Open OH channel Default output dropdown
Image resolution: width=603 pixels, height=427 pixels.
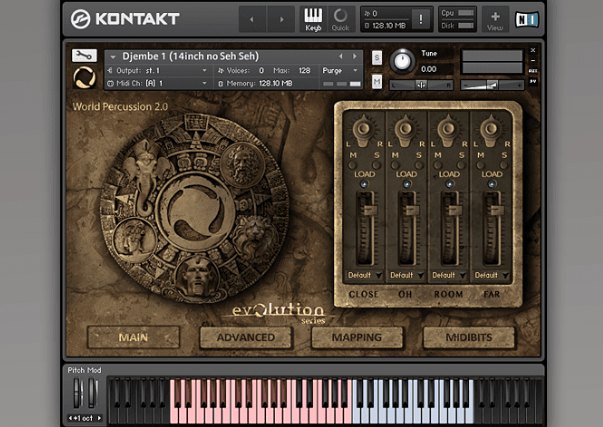click(407, 275)
